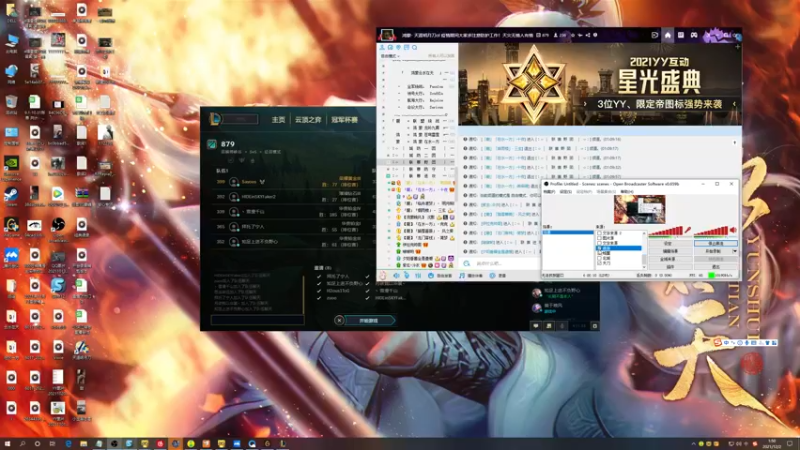Open the YY home icon in title bar
Viewport: 800px width, 450px height.
coord(667,35)
